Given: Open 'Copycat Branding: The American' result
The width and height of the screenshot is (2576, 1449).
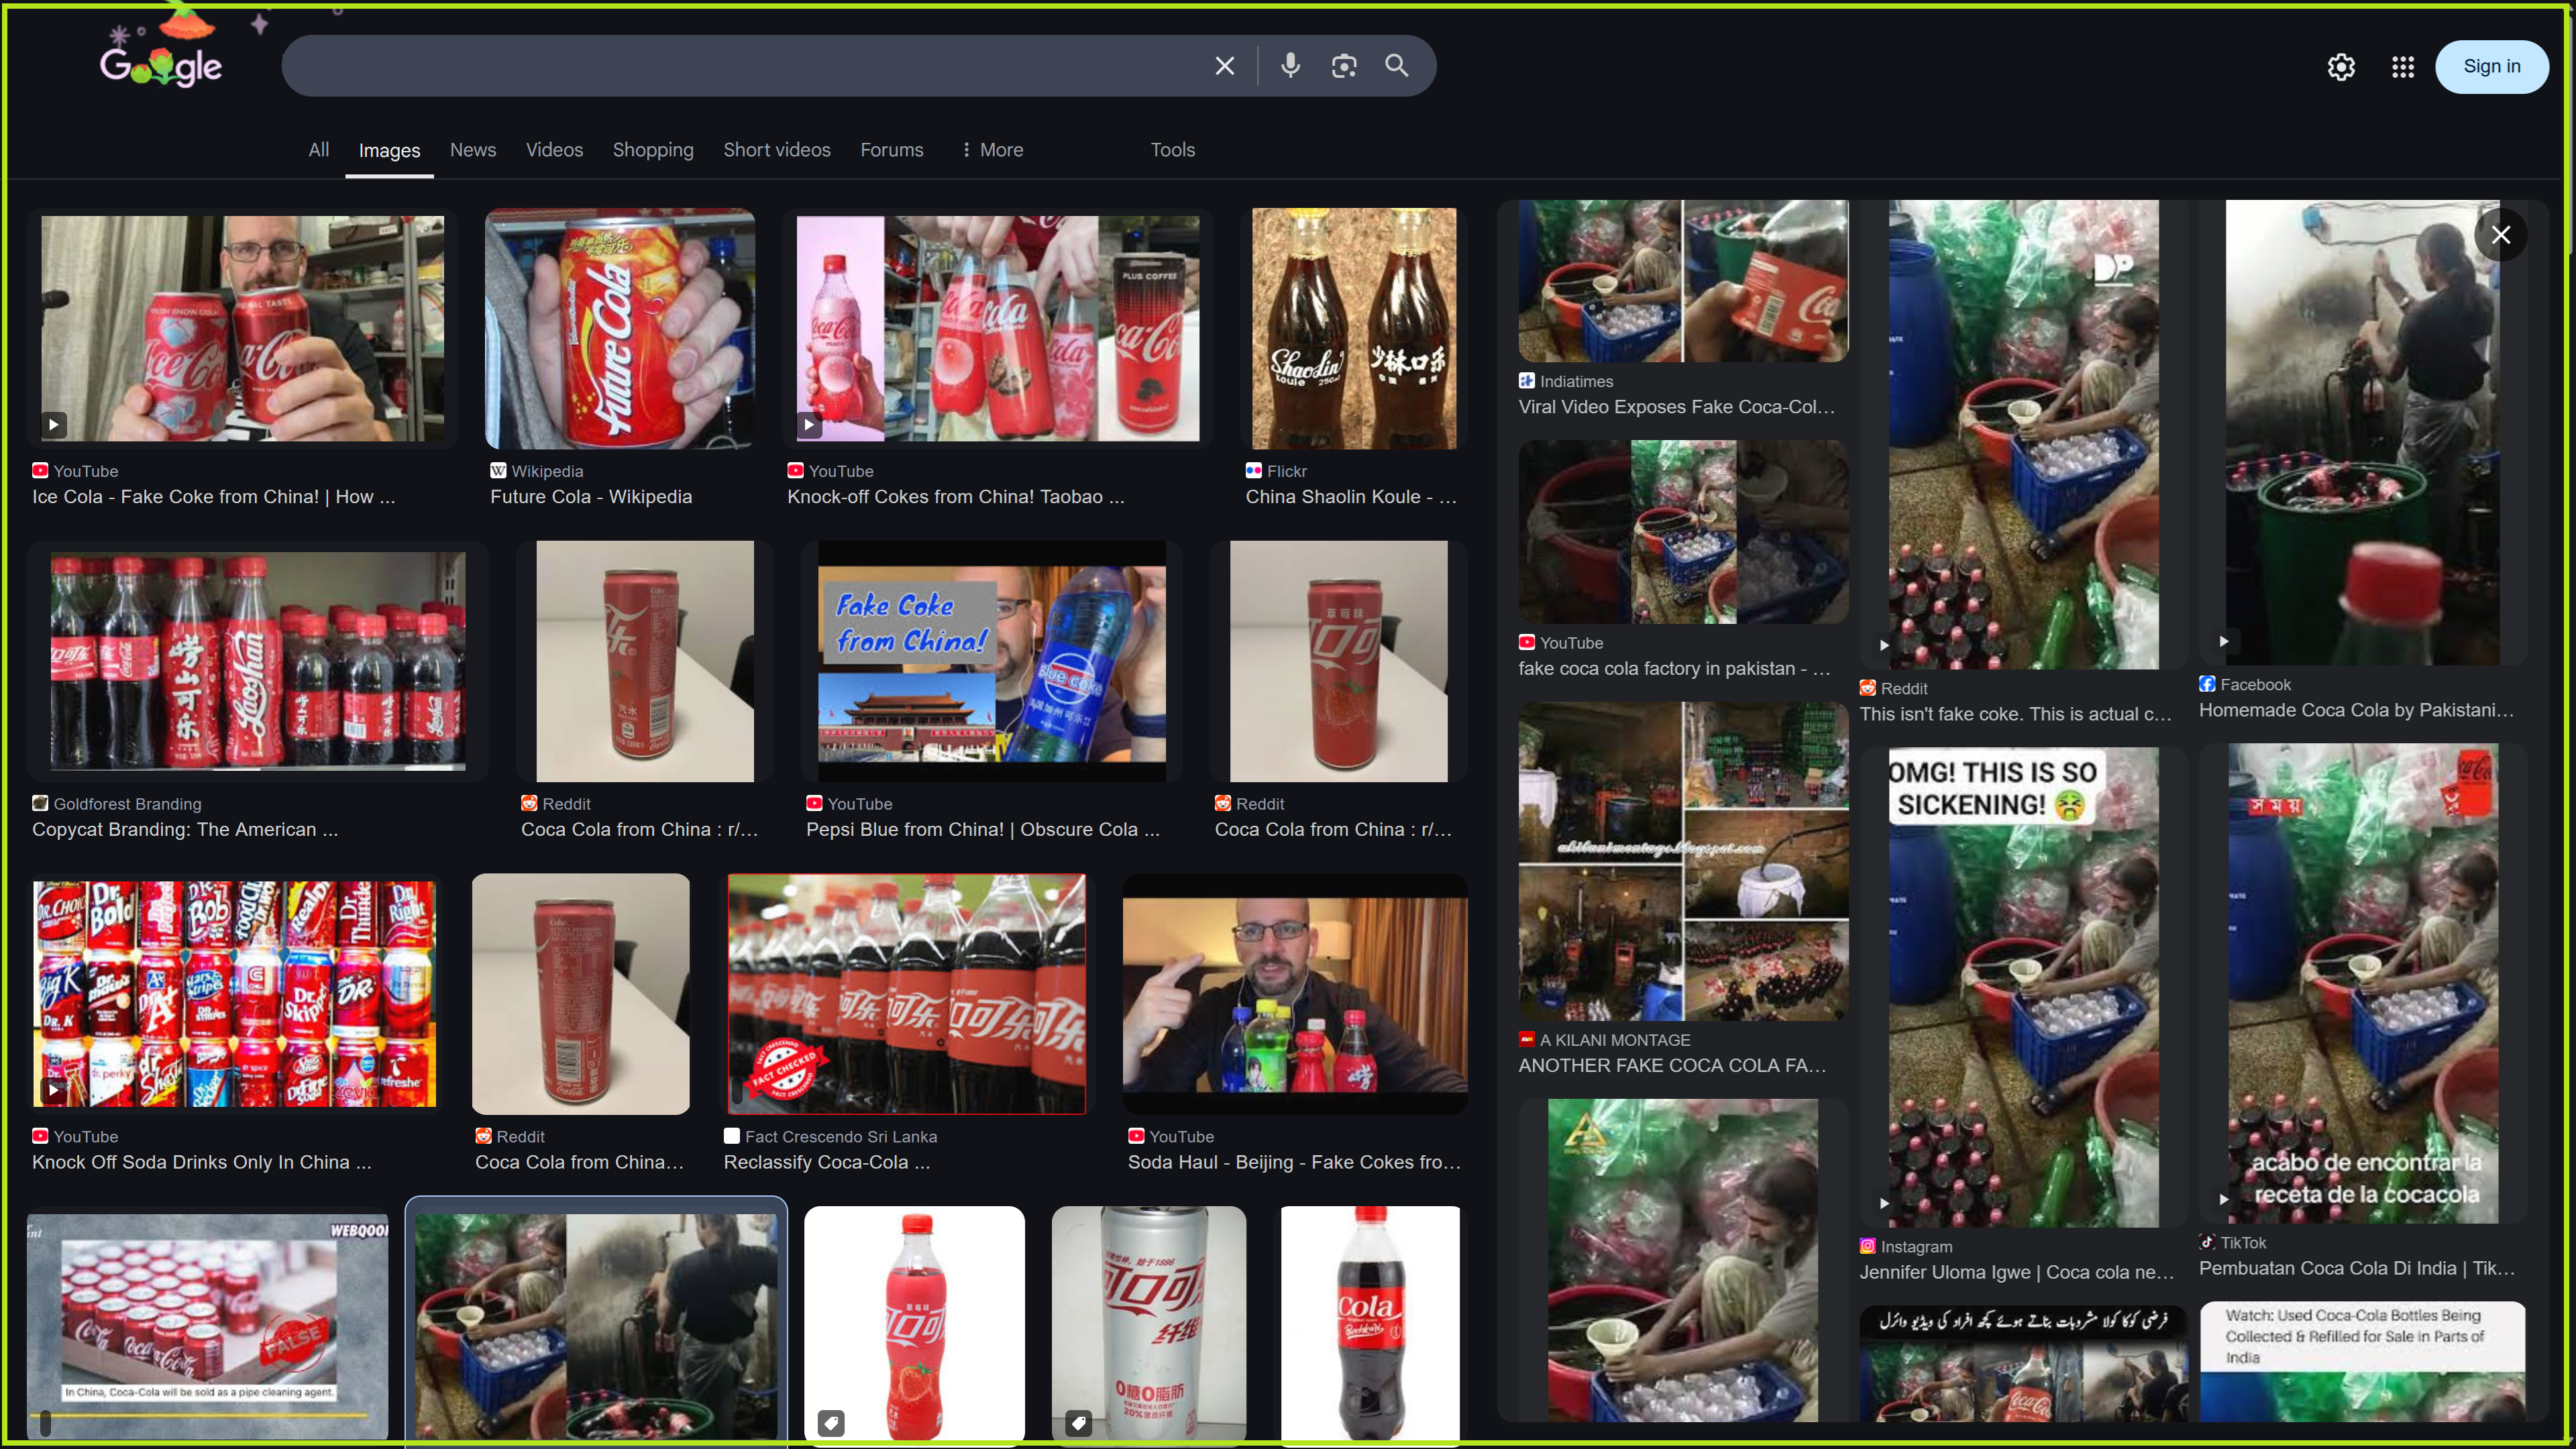Looking at the screenshot, I should coord(185,830).
